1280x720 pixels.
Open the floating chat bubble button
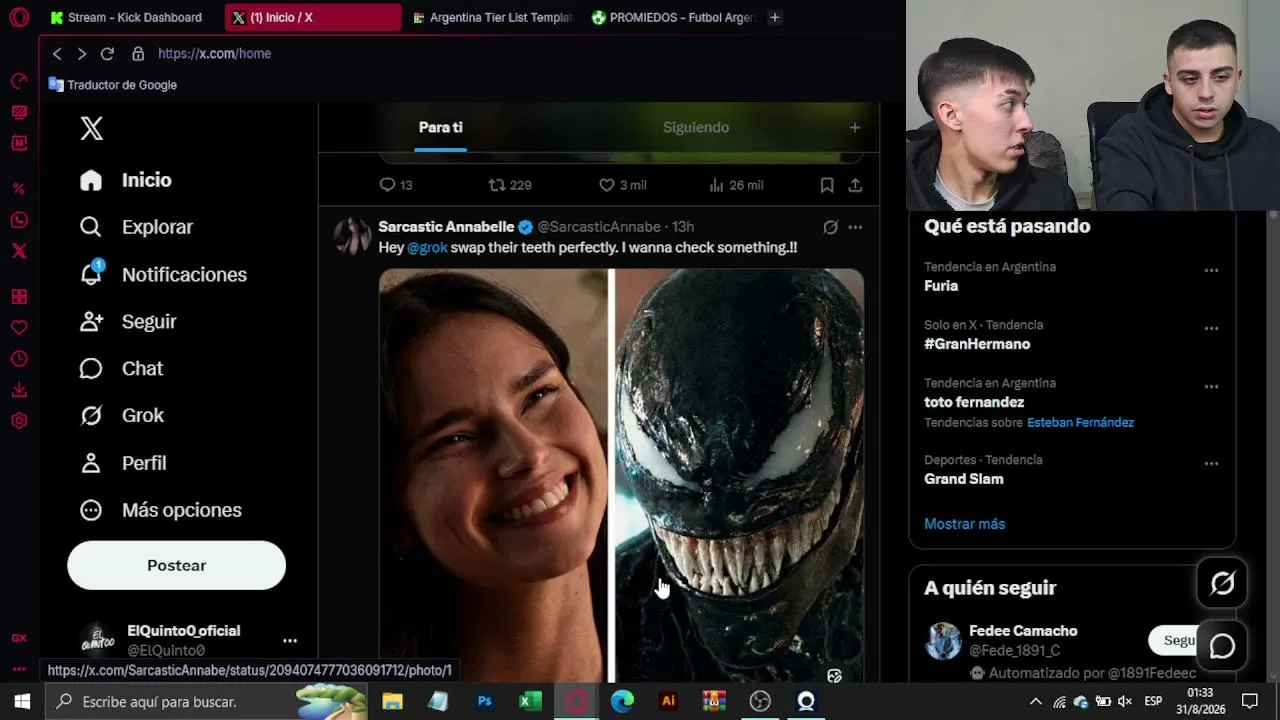coord(1222,646)
